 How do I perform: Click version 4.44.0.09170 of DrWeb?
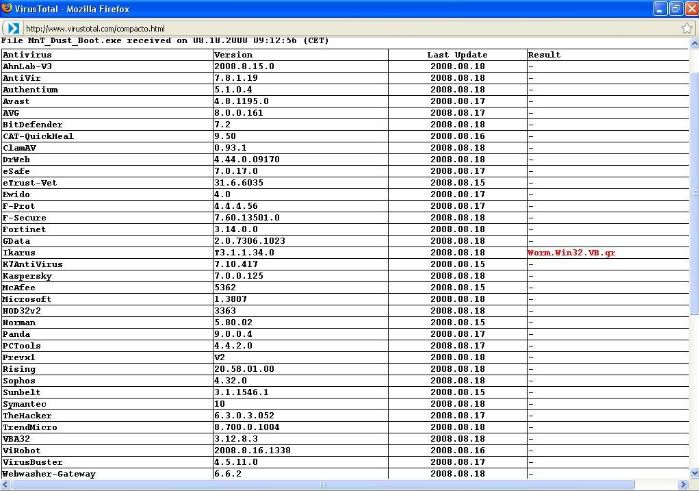coord(247,159)
